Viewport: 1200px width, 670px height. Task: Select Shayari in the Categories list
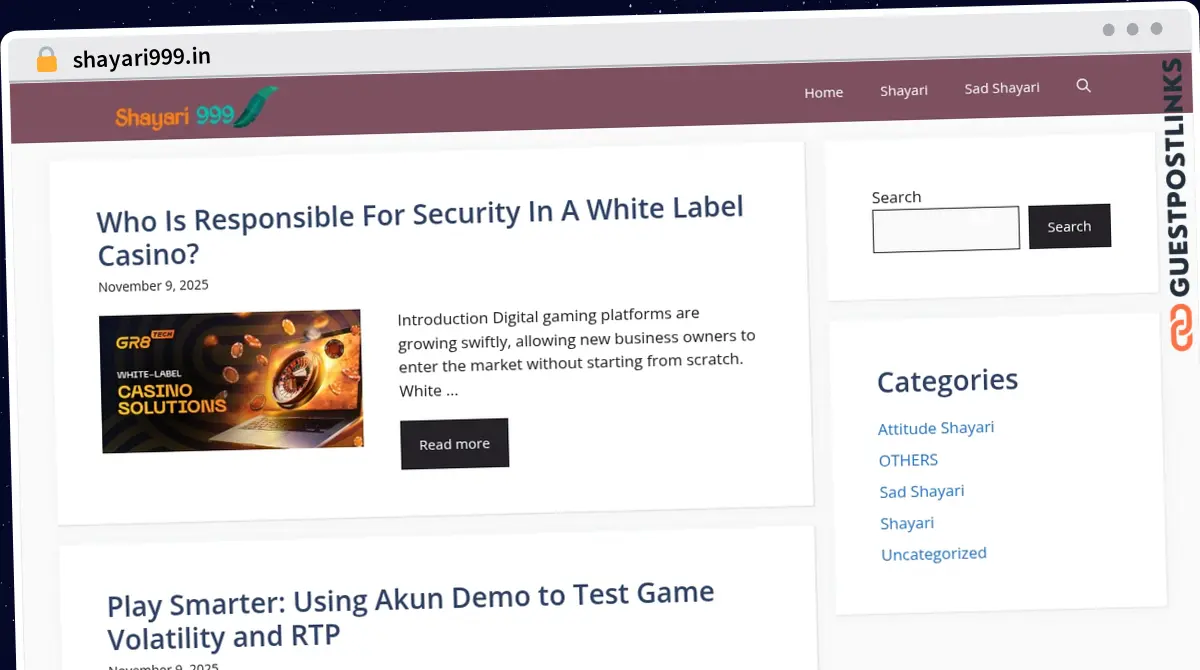pos(906,523)
